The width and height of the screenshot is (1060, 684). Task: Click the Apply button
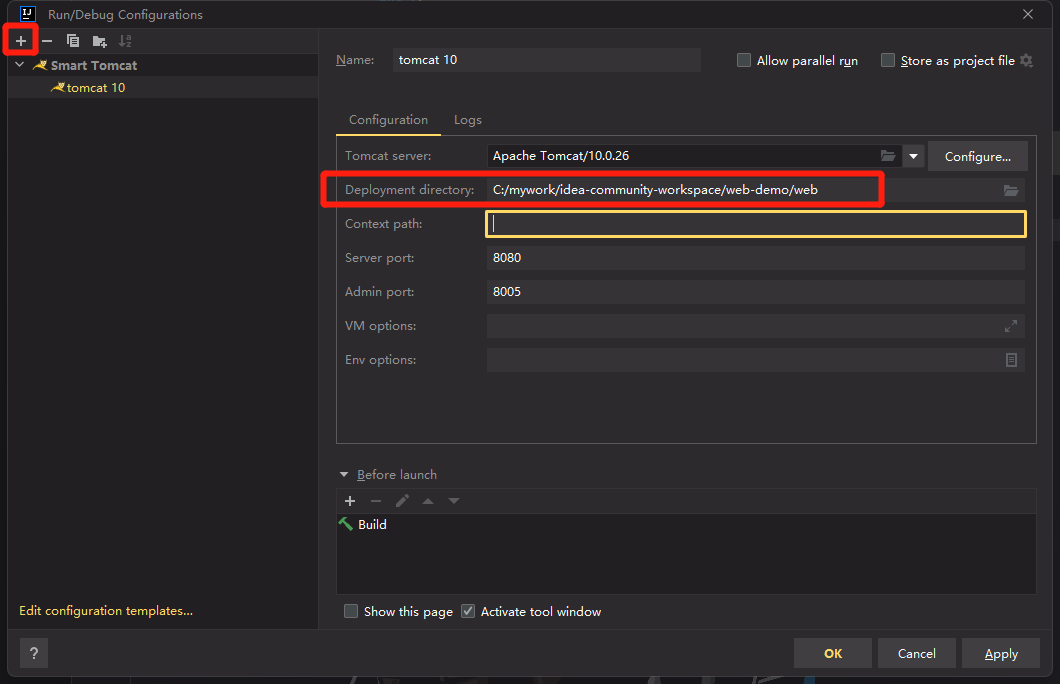(x=1001, y=654)
